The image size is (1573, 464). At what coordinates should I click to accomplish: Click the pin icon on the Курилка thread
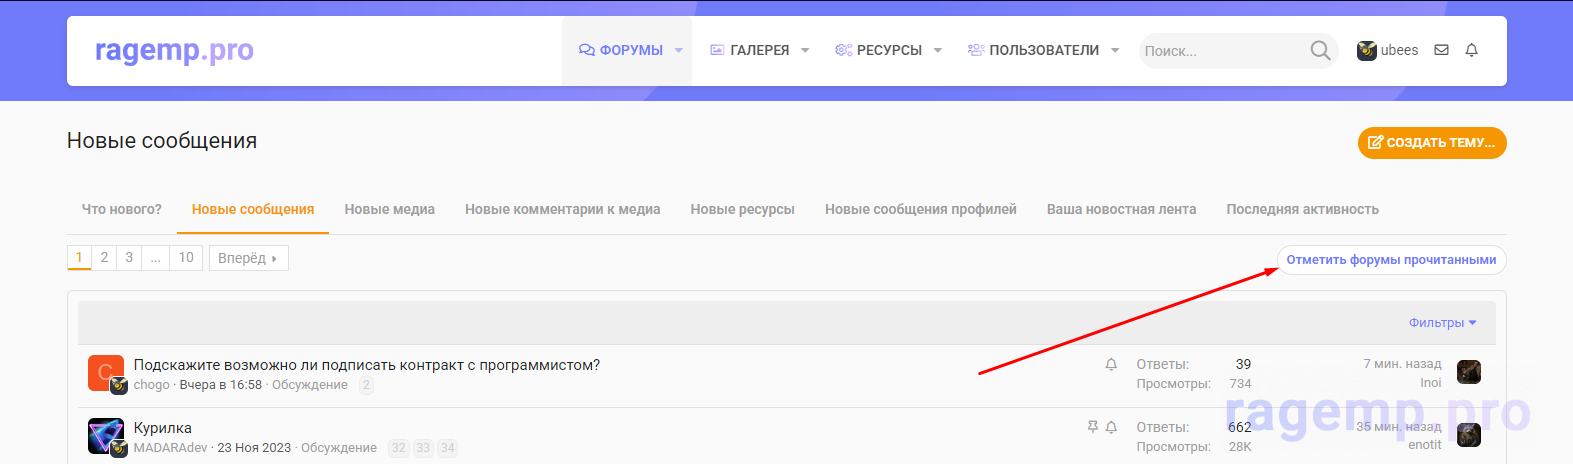[1092, 427]
